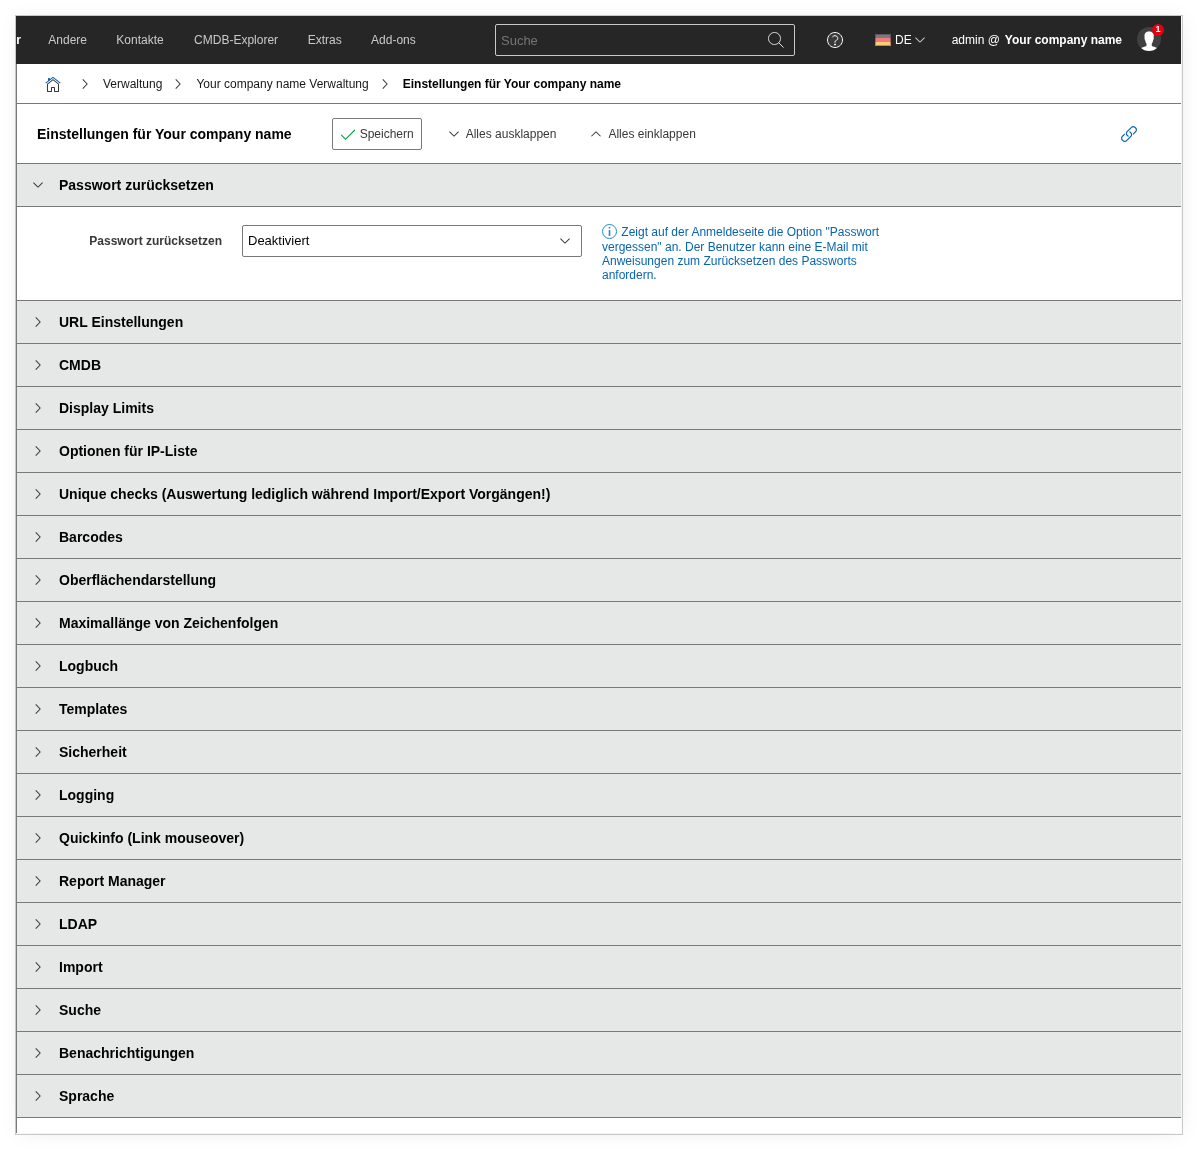The height and width of the screenshot is (1151, 1199).
Task: Collapse the Passwort zurücksetzen section
Action: tap(136, 185)
